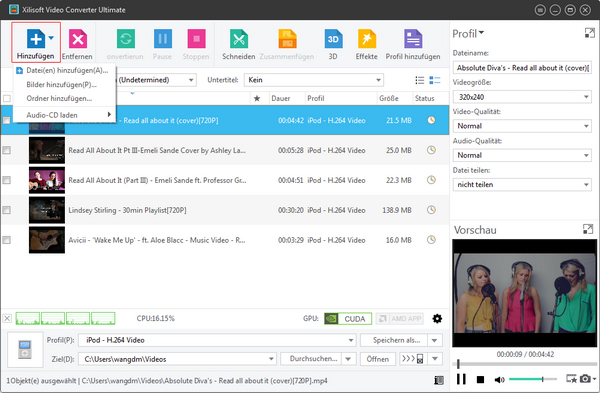Open the Schneiden clip tool
Image resolution: width=600 pixels, height=393 pixels.
tap(239, 39)
